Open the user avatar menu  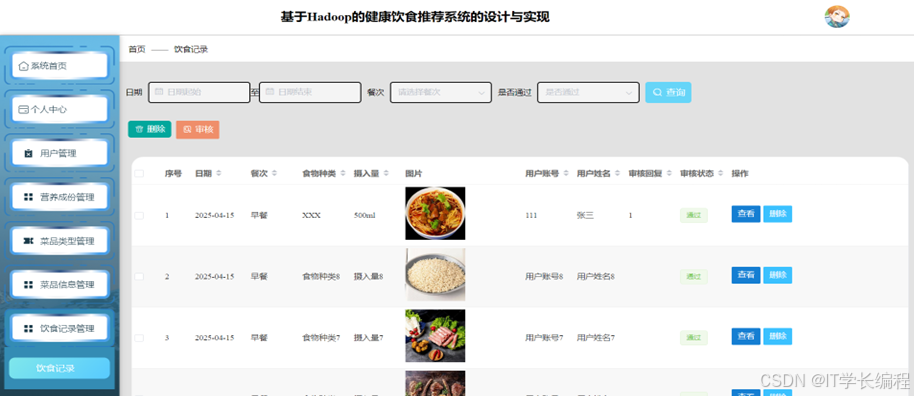point(836,17)
